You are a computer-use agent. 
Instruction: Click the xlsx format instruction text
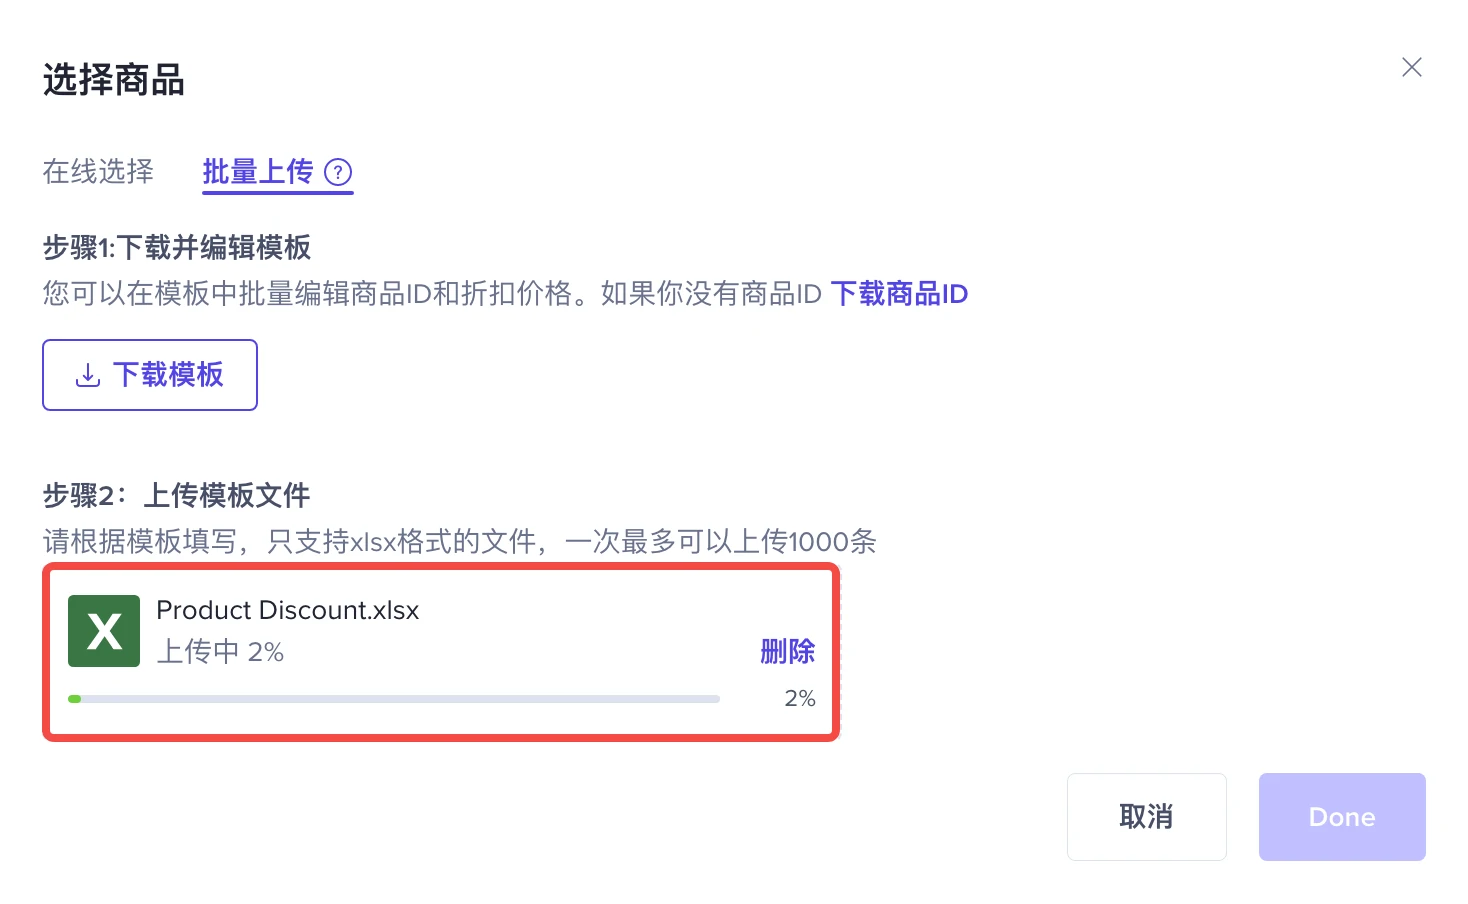458,541
